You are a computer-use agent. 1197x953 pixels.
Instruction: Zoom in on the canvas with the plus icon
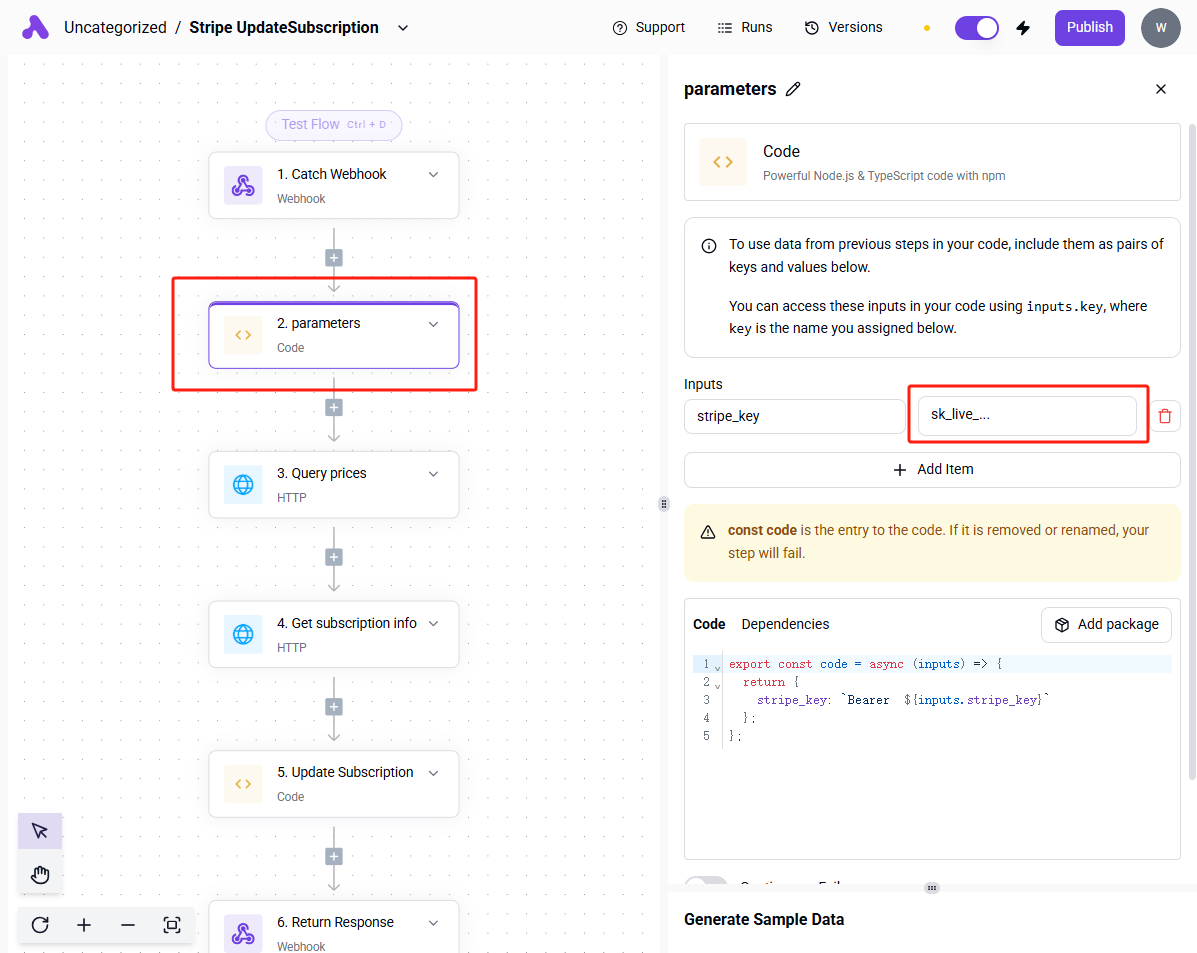pos(84,925)
